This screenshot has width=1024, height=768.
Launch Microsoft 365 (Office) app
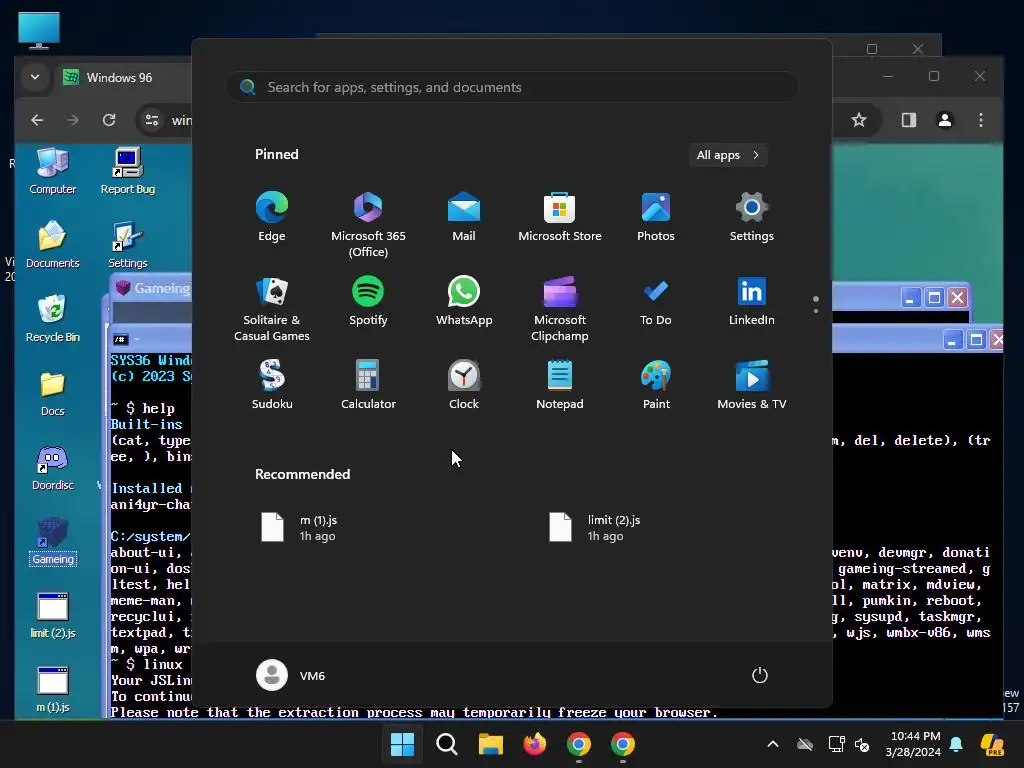pos(368,224)
